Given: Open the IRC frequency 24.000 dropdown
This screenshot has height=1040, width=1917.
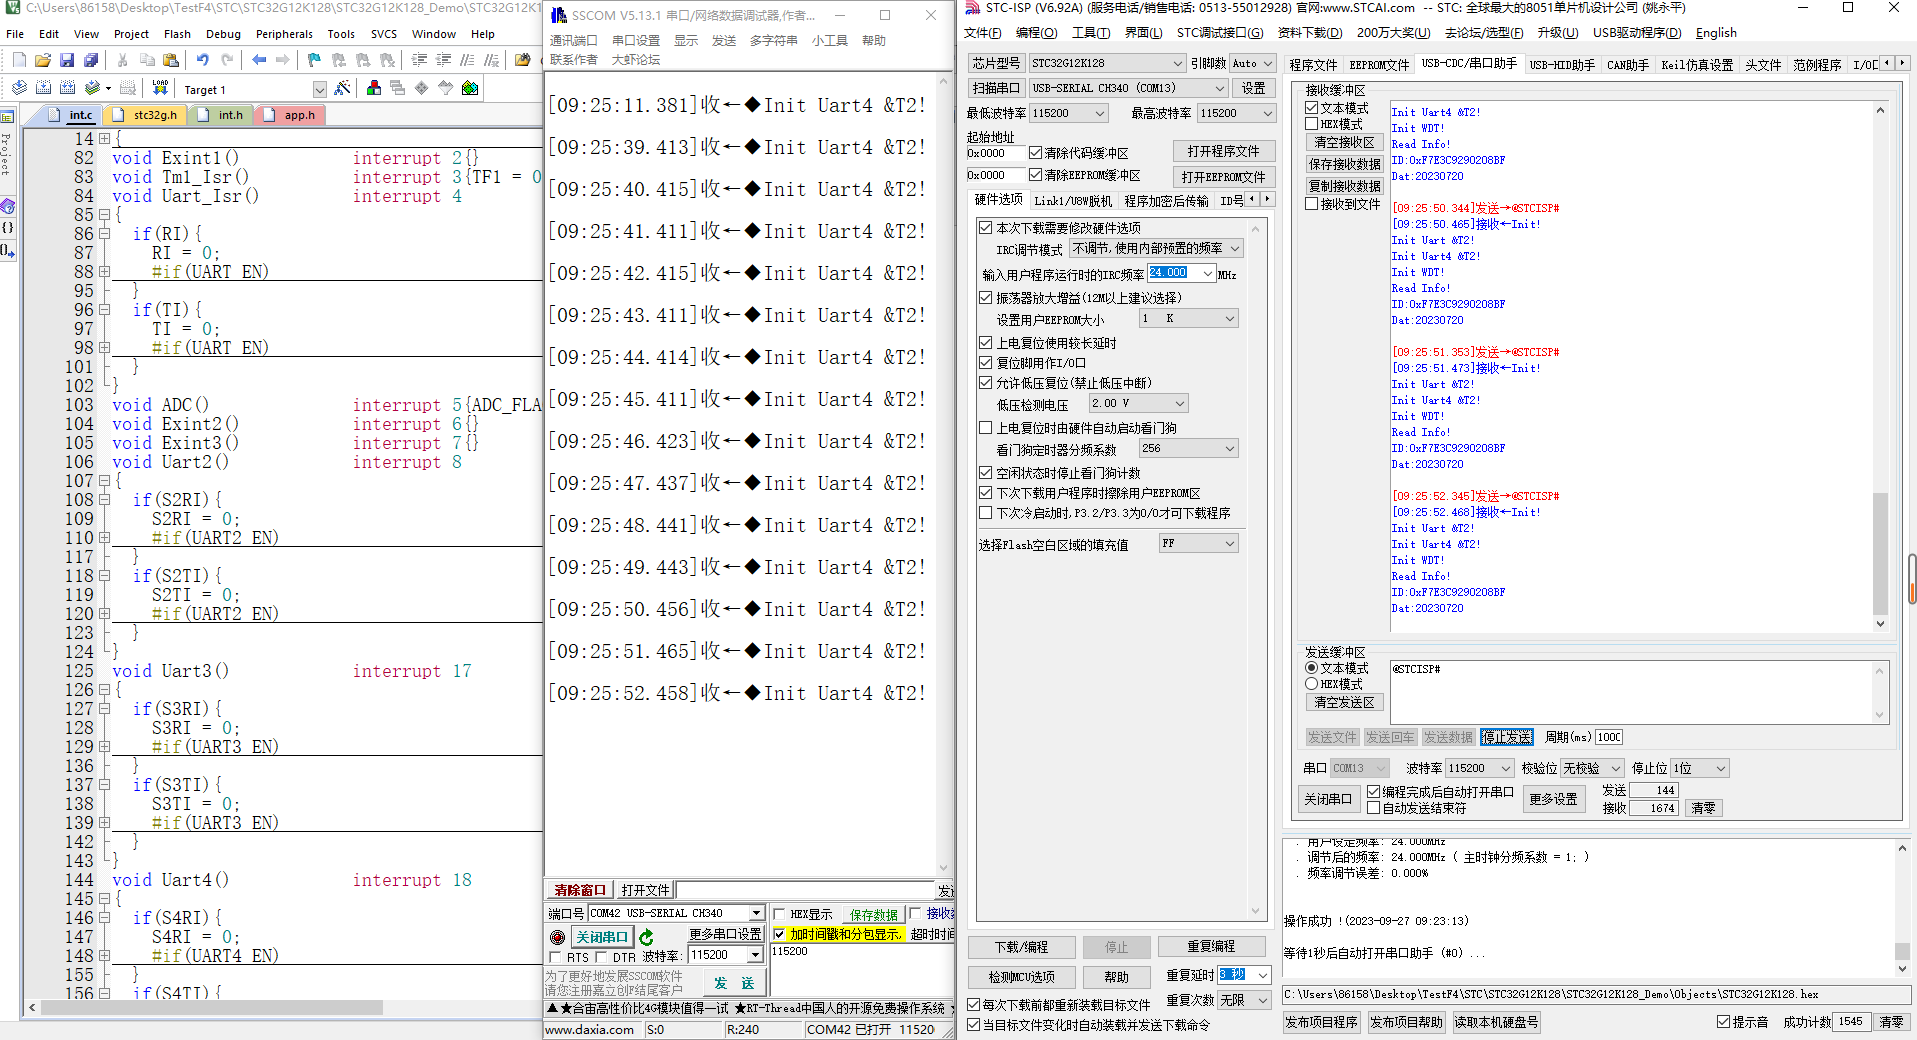Looking at the screenshot, I should pos(1208,273).
